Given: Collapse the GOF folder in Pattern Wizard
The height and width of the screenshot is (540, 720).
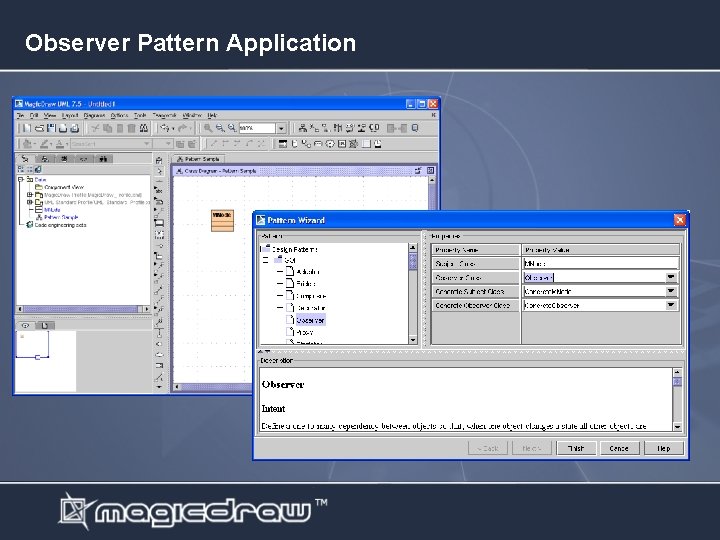Looking at the screenshot, I should click(x=265, y=260).
